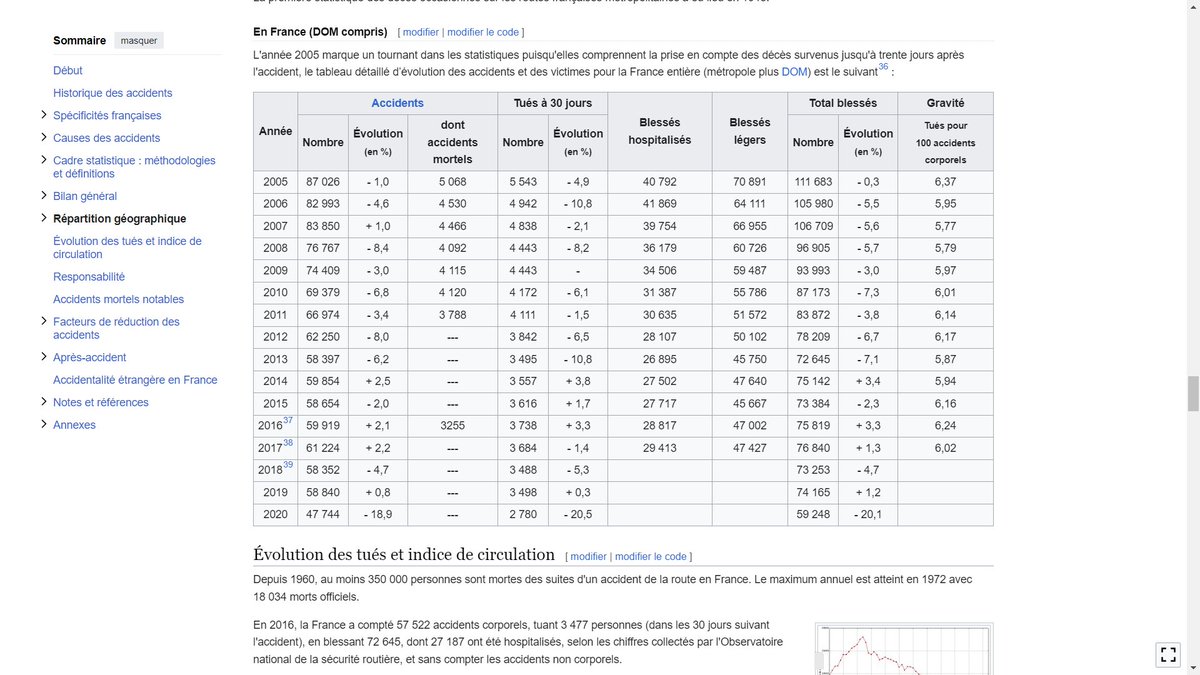Click Tués à 30 jours header
The image size is (1200, 675).
[x=553, y=103]
